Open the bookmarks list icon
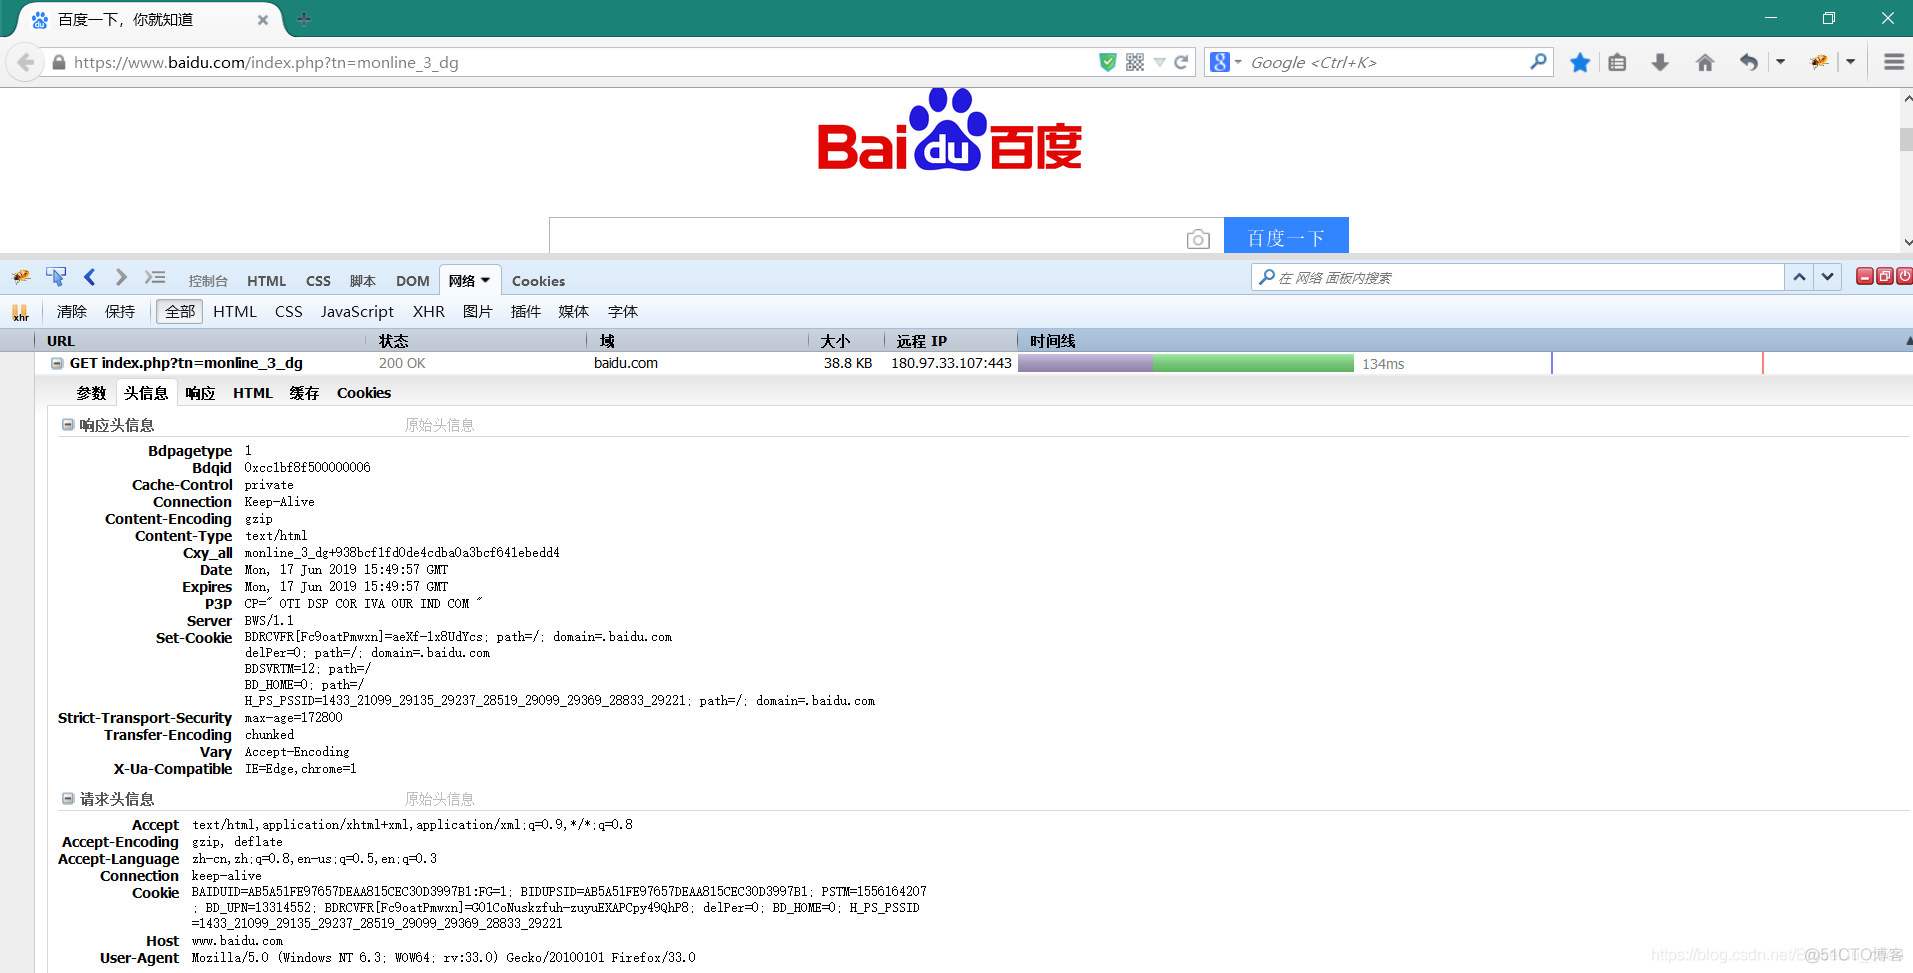This screenshot has height=973, width=1913. coord(1617,62)
